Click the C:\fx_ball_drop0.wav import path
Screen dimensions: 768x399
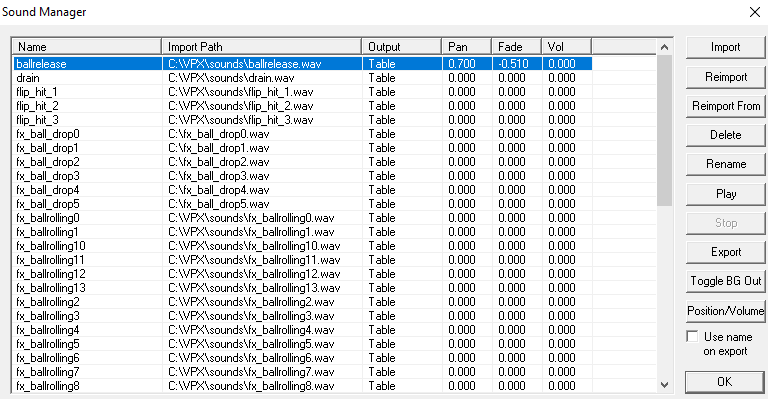[218, 134]
